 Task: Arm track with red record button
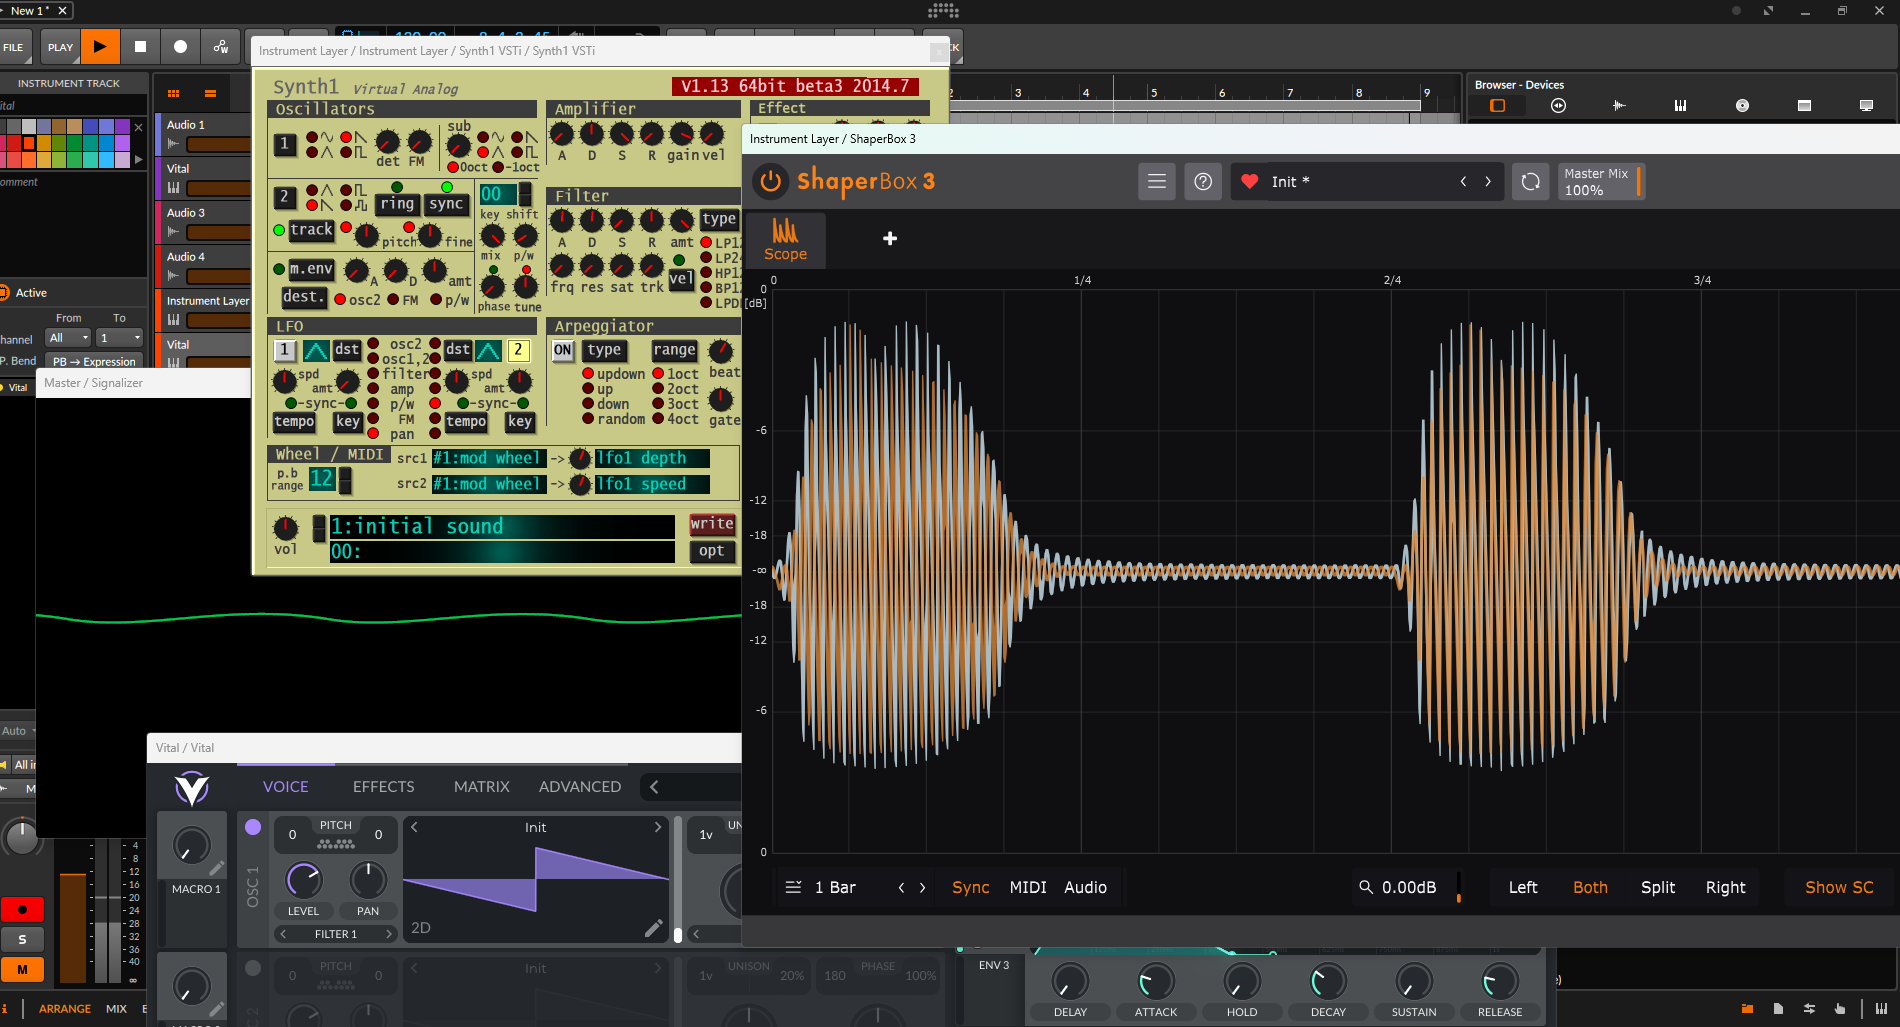(22, 909)
